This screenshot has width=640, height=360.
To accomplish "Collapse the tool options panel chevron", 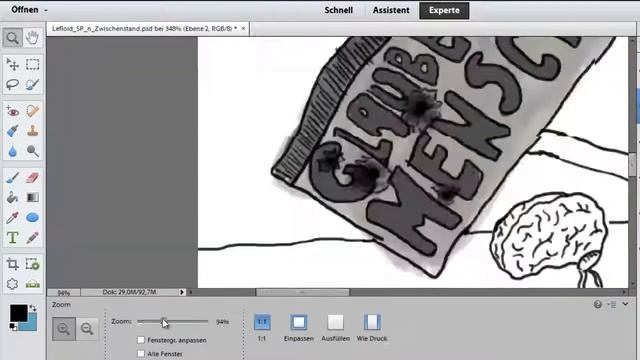I will 625,304.
